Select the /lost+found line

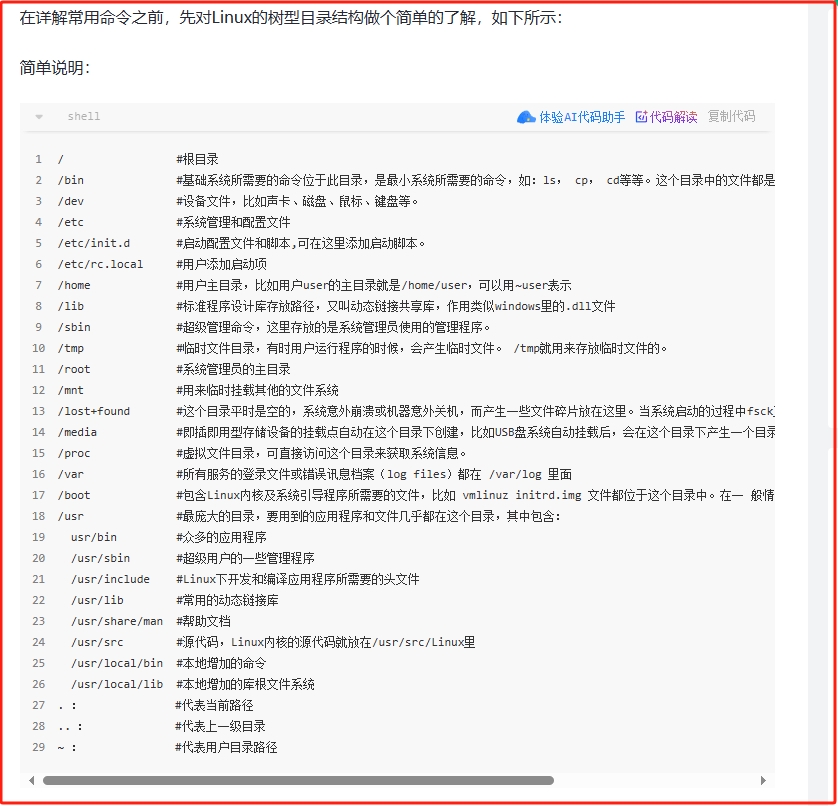pos(91,411)
